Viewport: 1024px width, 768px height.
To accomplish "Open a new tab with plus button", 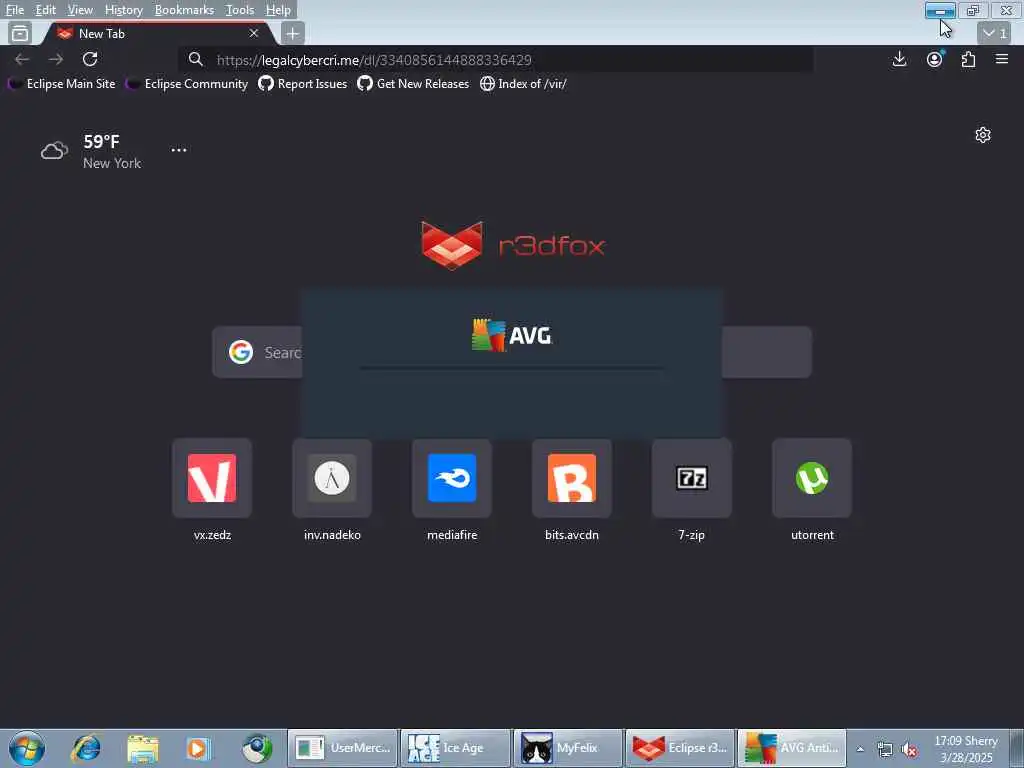I will pos(293,33).
